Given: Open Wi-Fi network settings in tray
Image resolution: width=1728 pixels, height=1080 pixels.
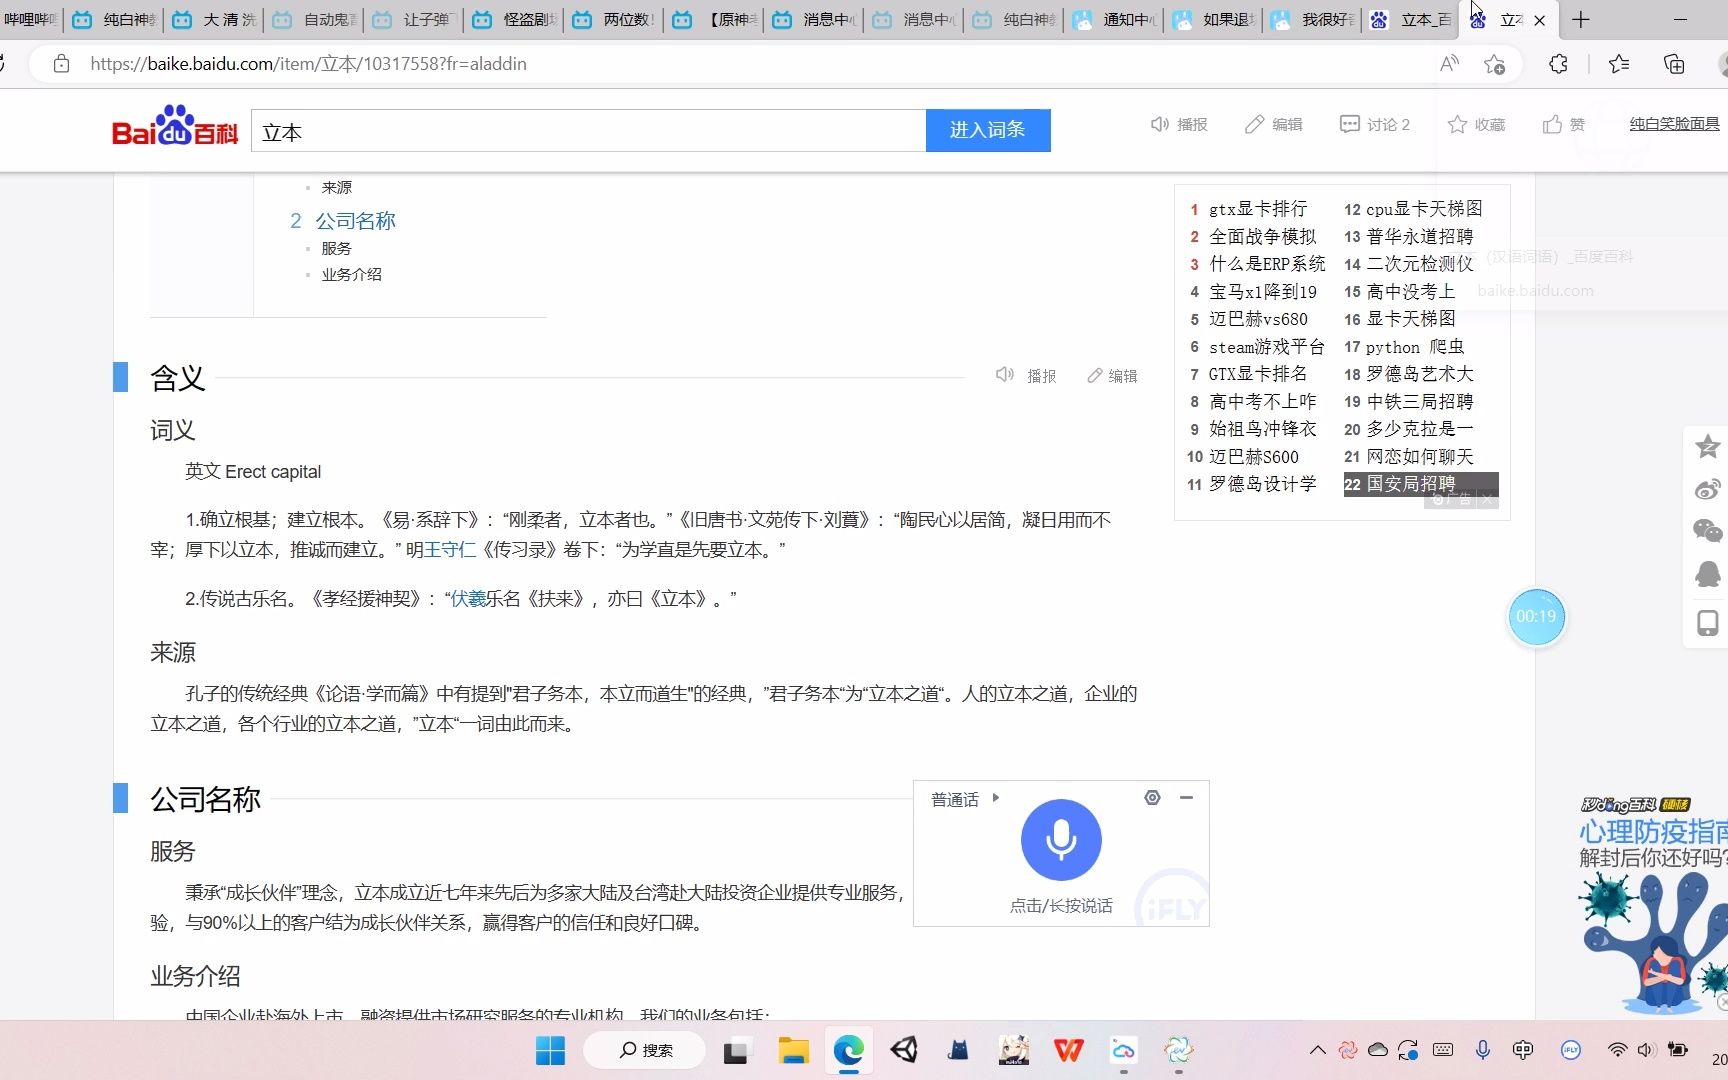Looking at the screenshot, I should (x=1617, y=1049).
